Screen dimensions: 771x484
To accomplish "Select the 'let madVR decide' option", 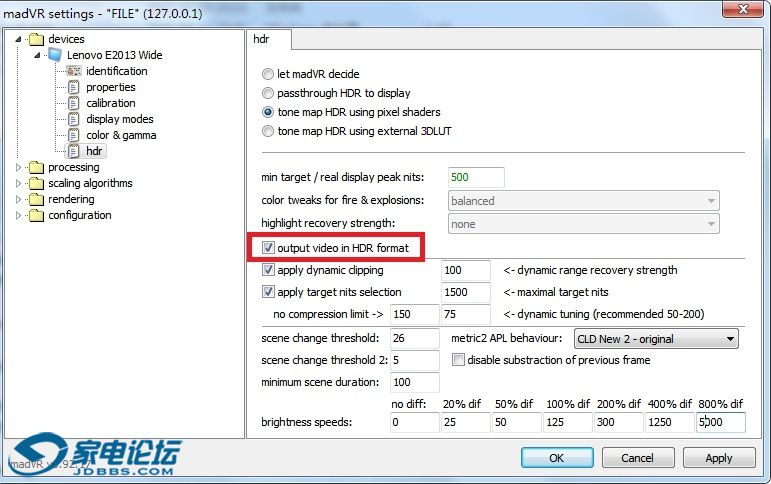I will 267,74.
